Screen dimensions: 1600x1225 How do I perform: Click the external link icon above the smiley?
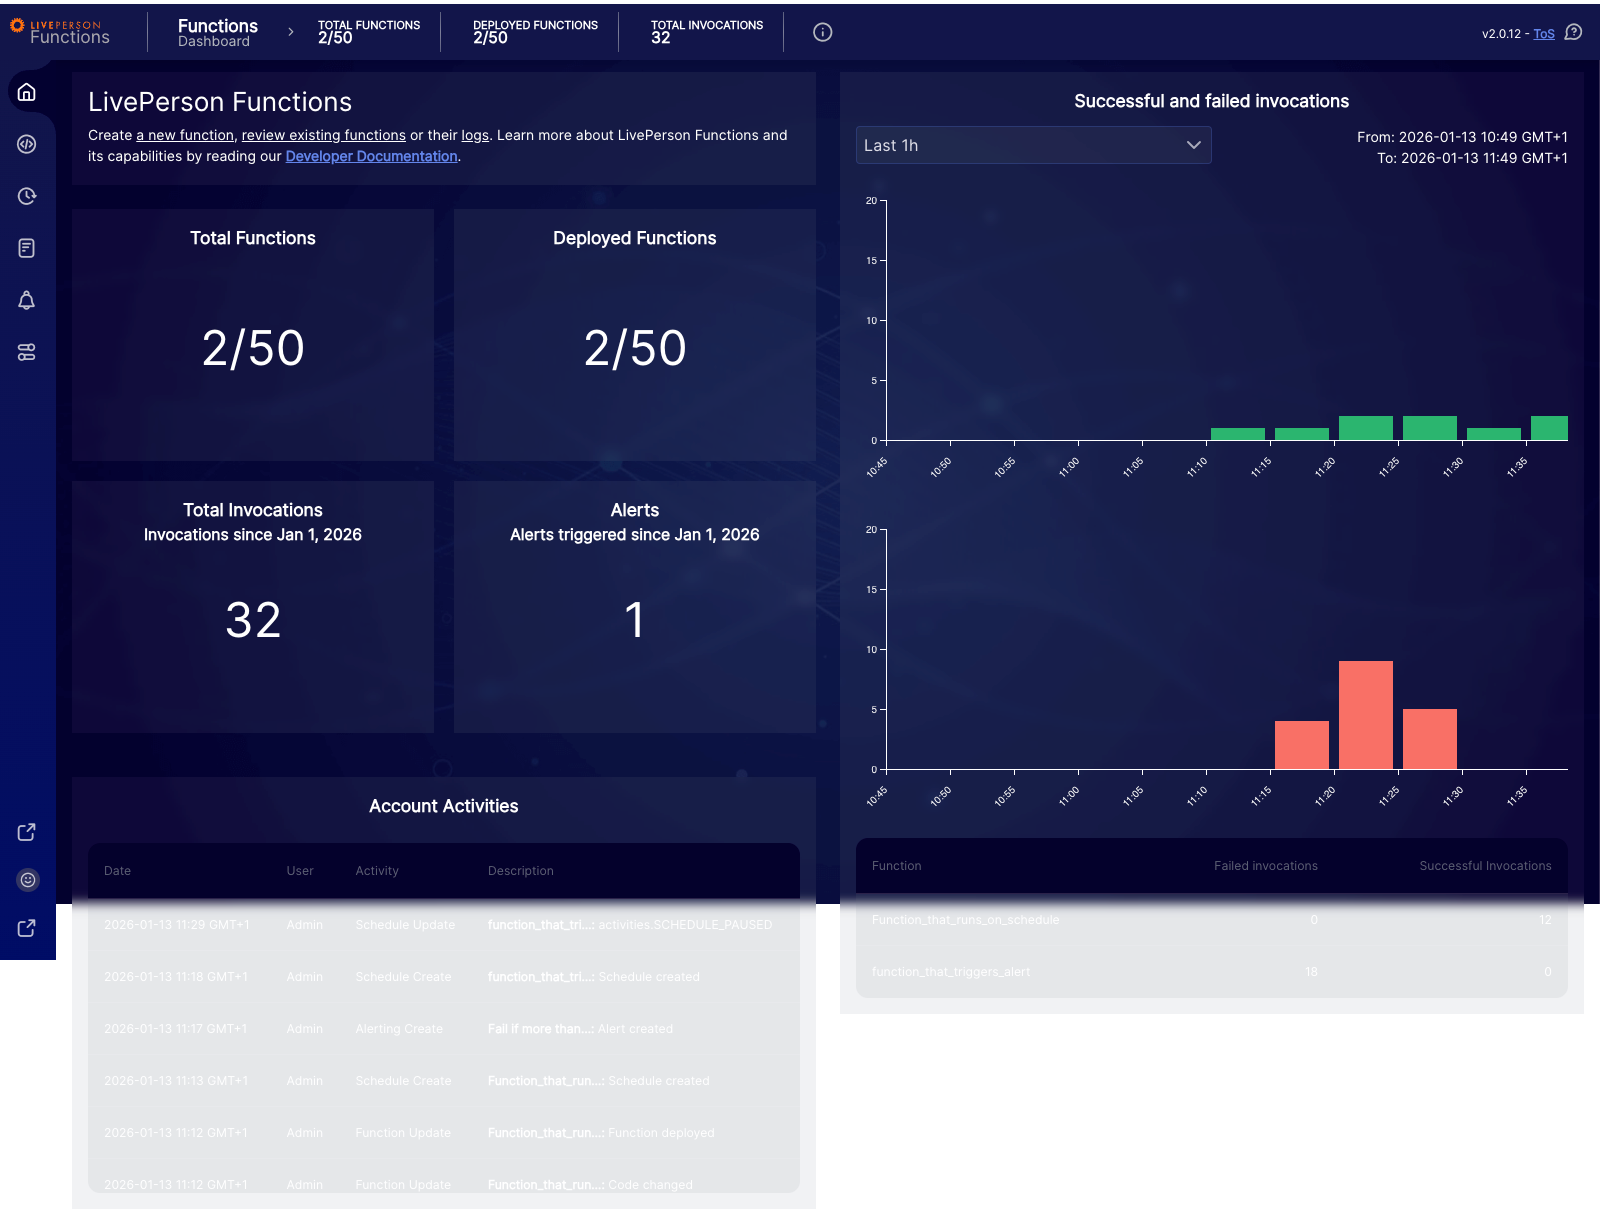(x=27, y=832)
